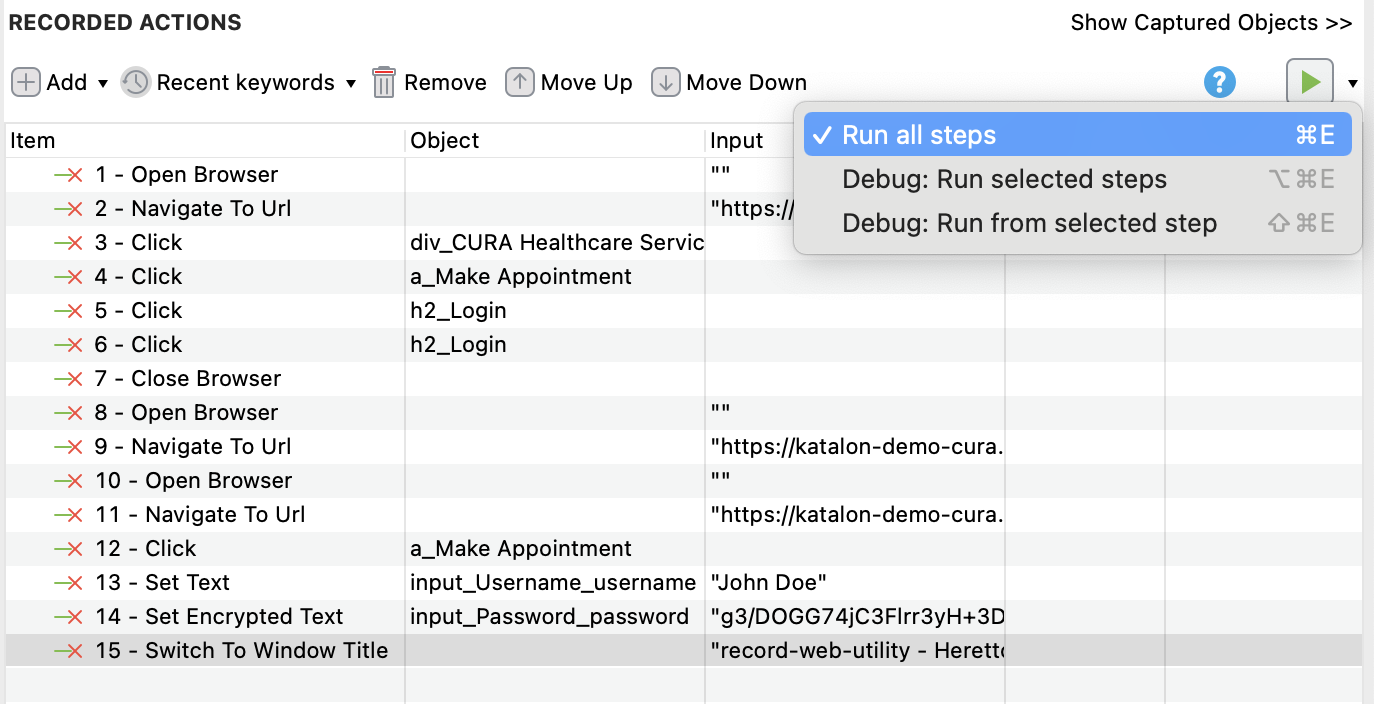Open the dropdown arrow beside Run button
Screen dimensions: 1374x704
1353,83
